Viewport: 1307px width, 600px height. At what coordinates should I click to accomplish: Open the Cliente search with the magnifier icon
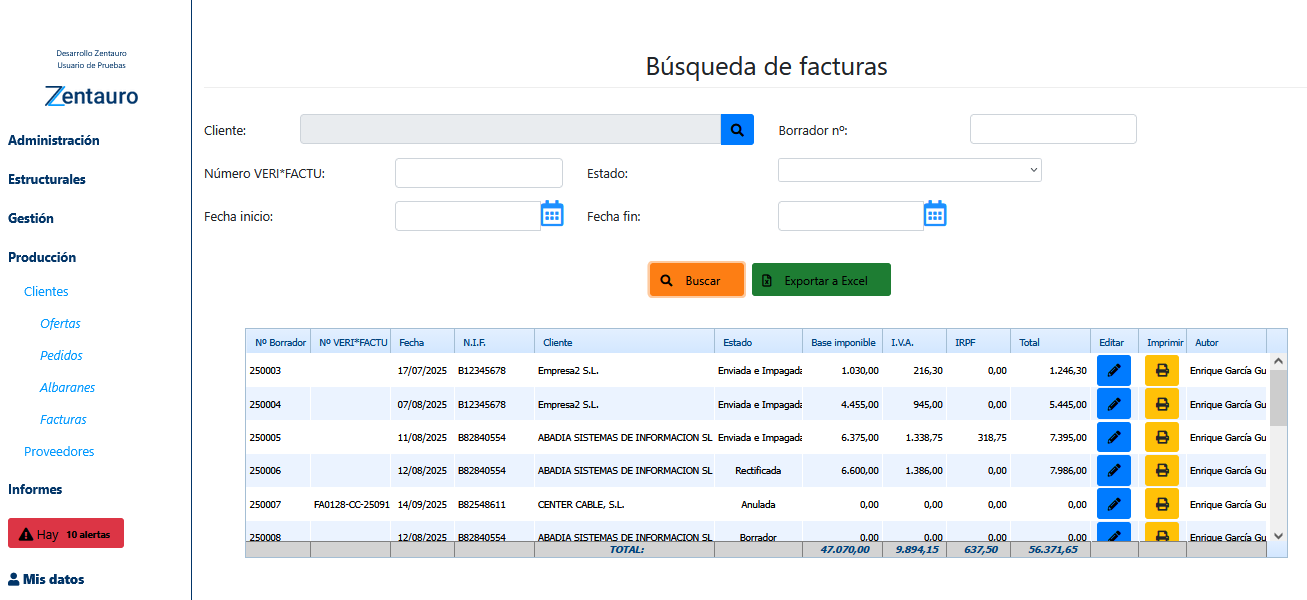pyautogui.click(x=737, y=129)
